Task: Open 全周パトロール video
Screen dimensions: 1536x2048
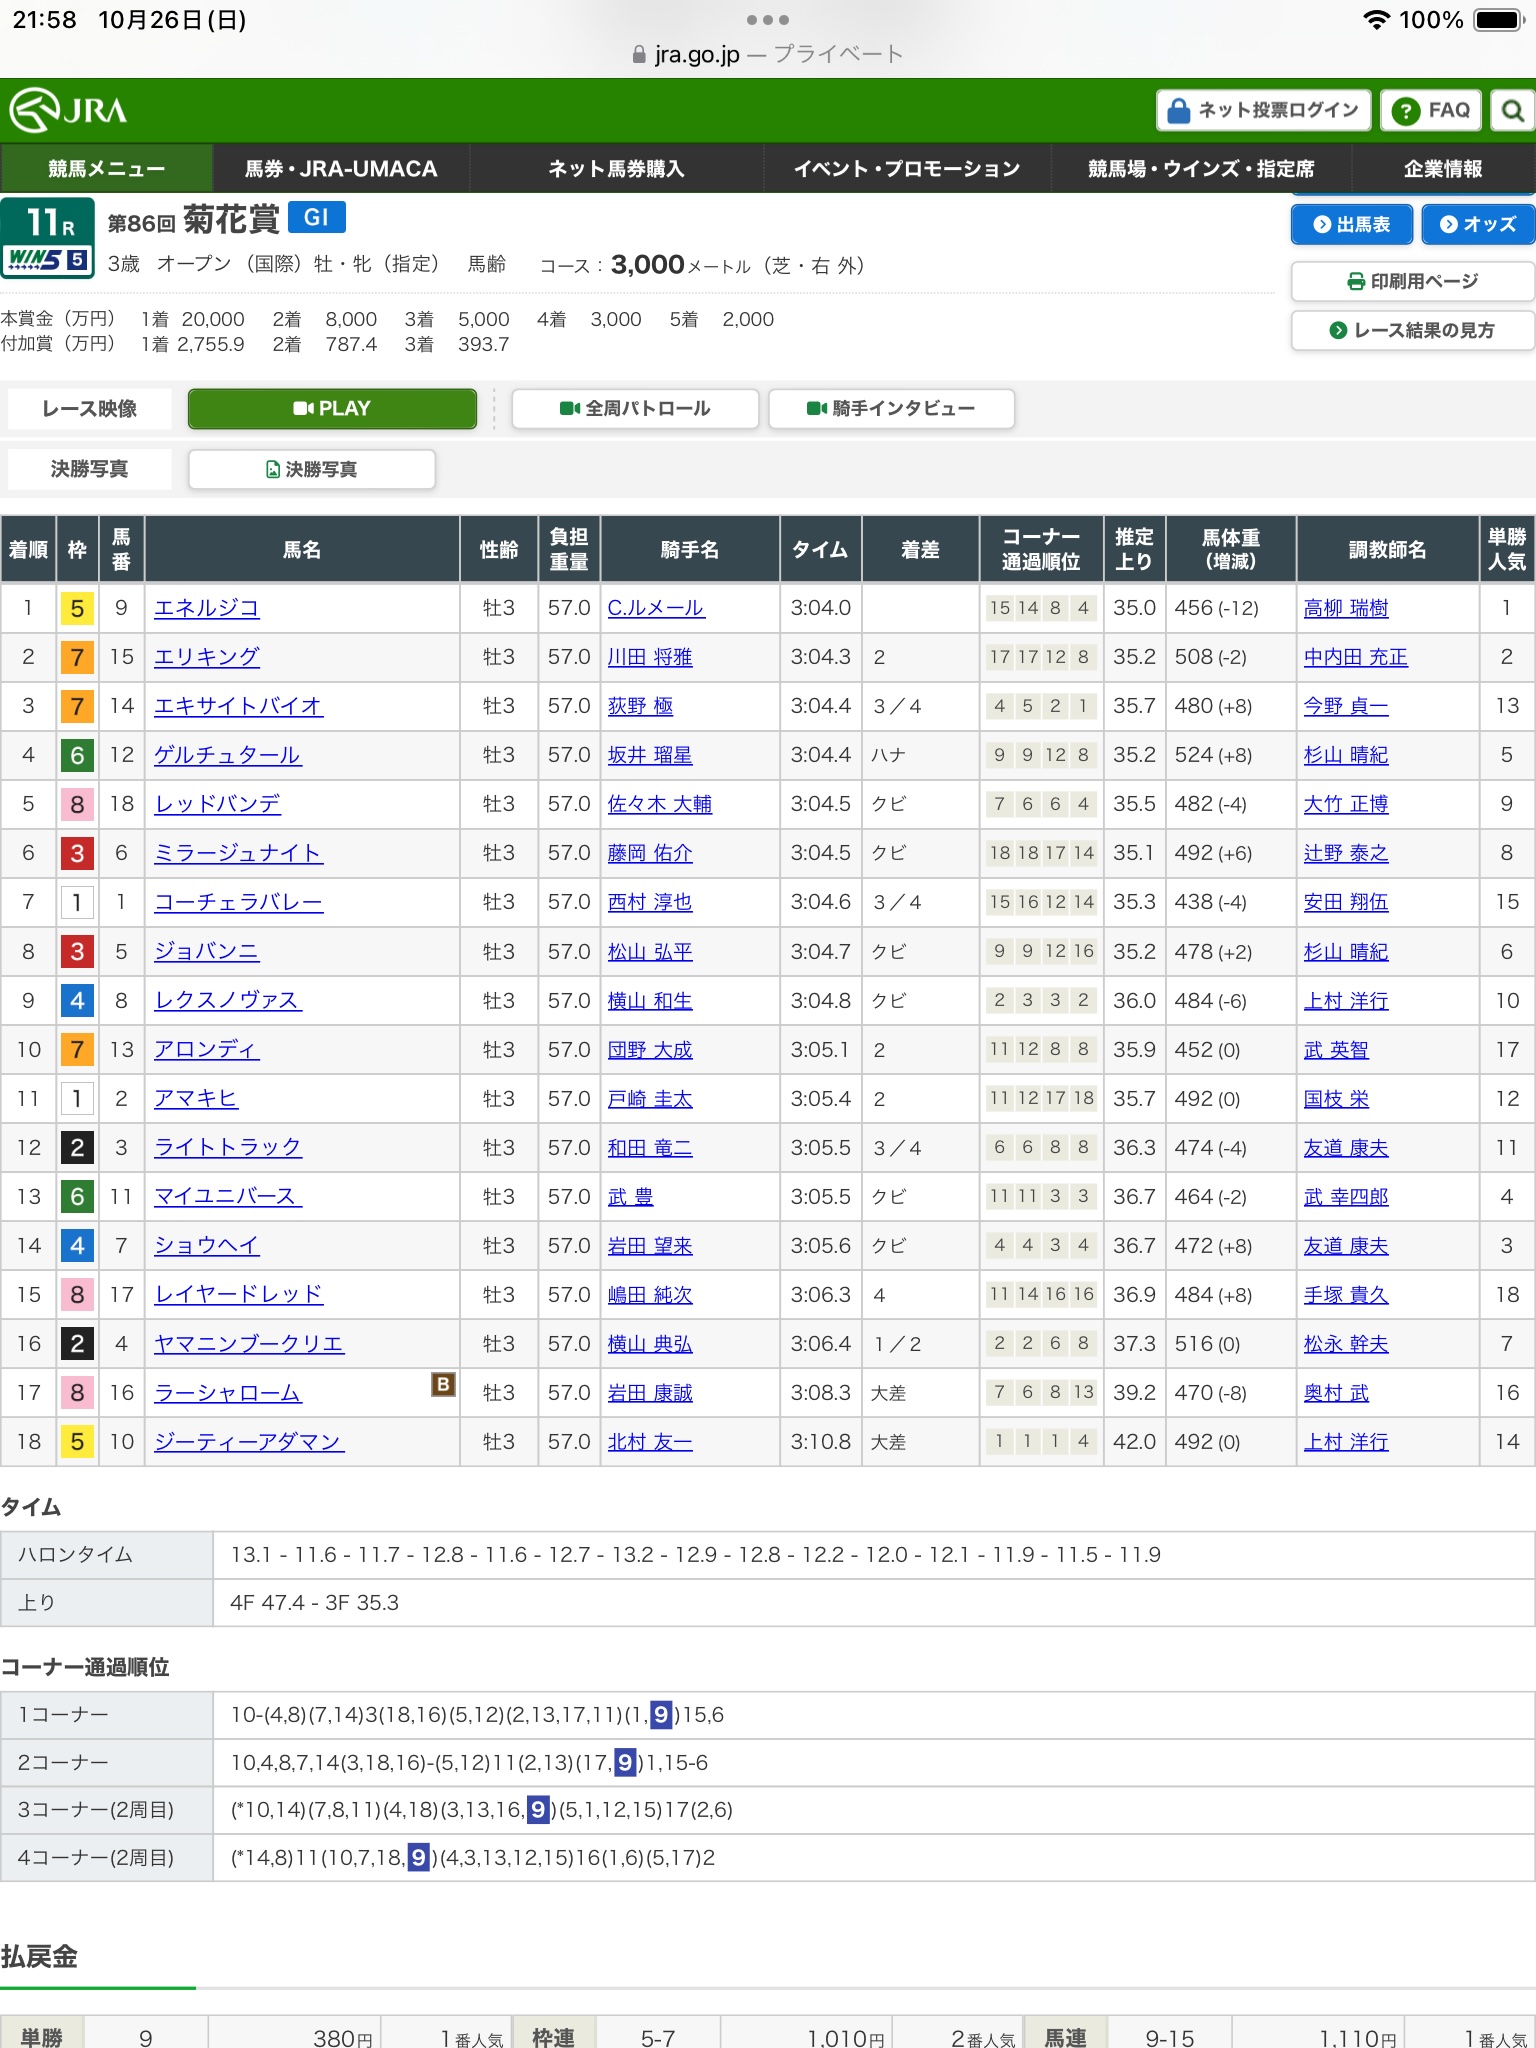Action: (635, 408)
